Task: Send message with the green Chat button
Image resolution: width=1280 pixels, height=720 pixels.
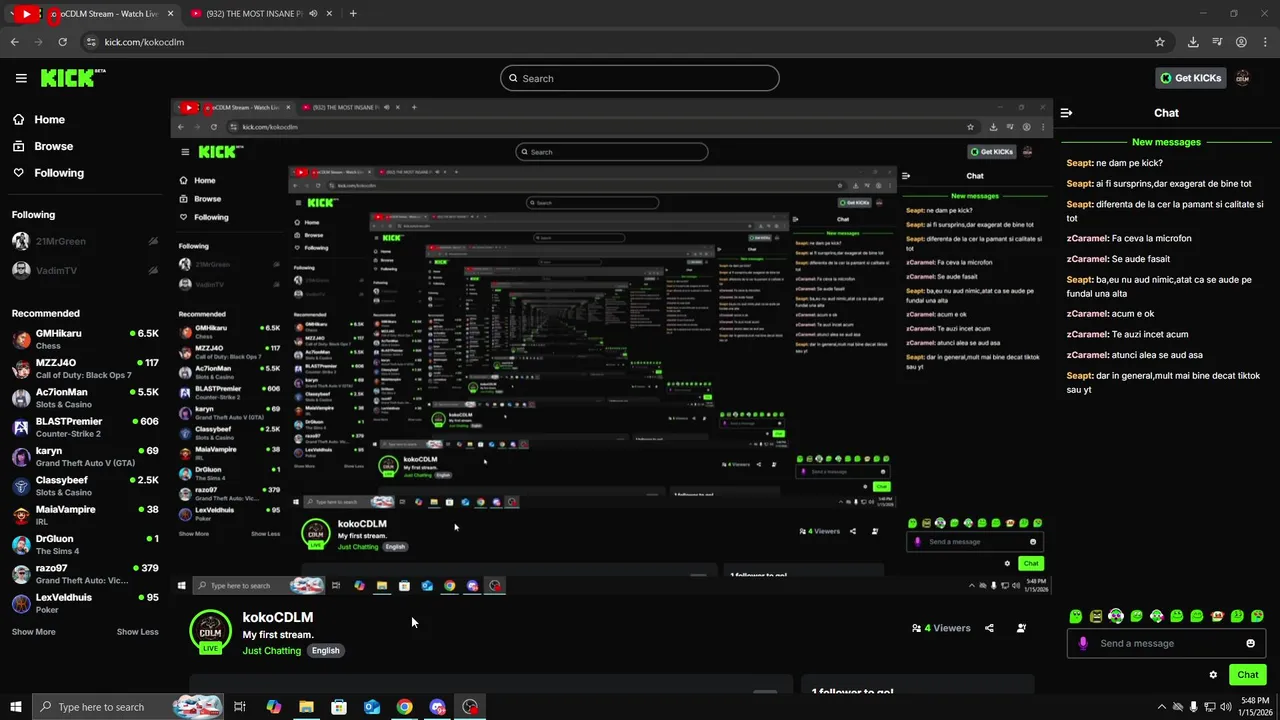Action: 1247,675
